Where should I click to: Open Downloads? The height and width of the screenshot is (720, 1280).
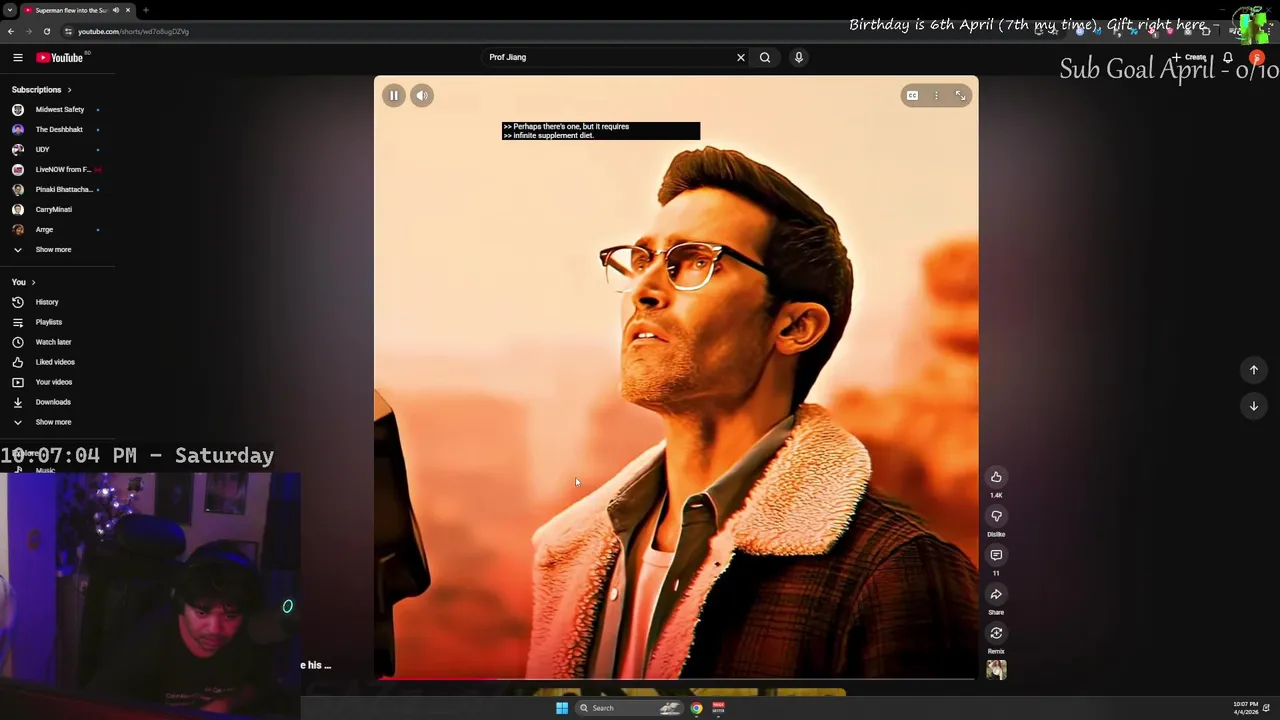(x=56, y=402)
